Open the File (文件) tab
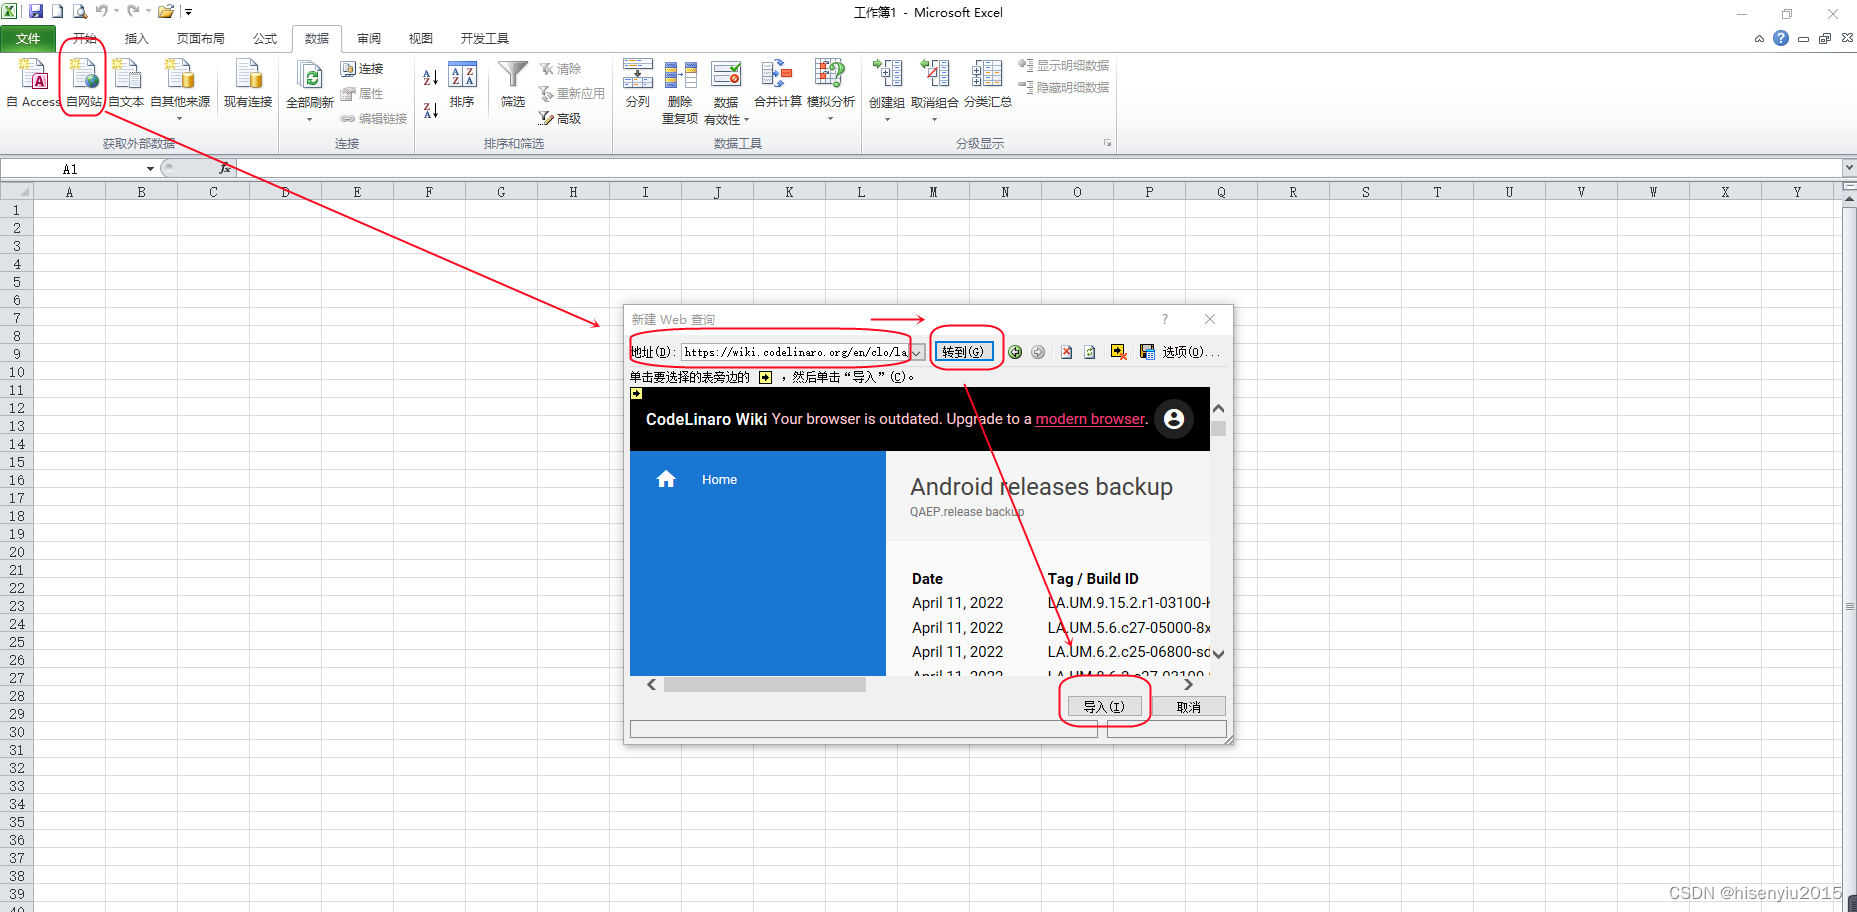1857x912 pixels. pos(28,38)
